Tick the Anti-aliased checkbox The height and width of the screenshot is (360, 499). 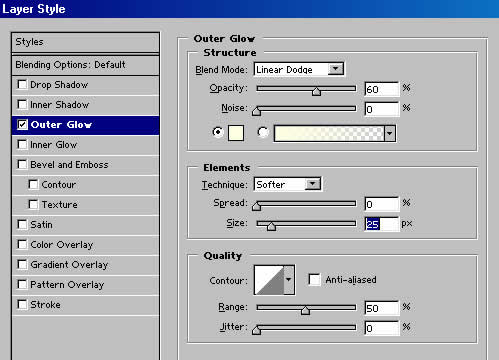tap(314, 280)
